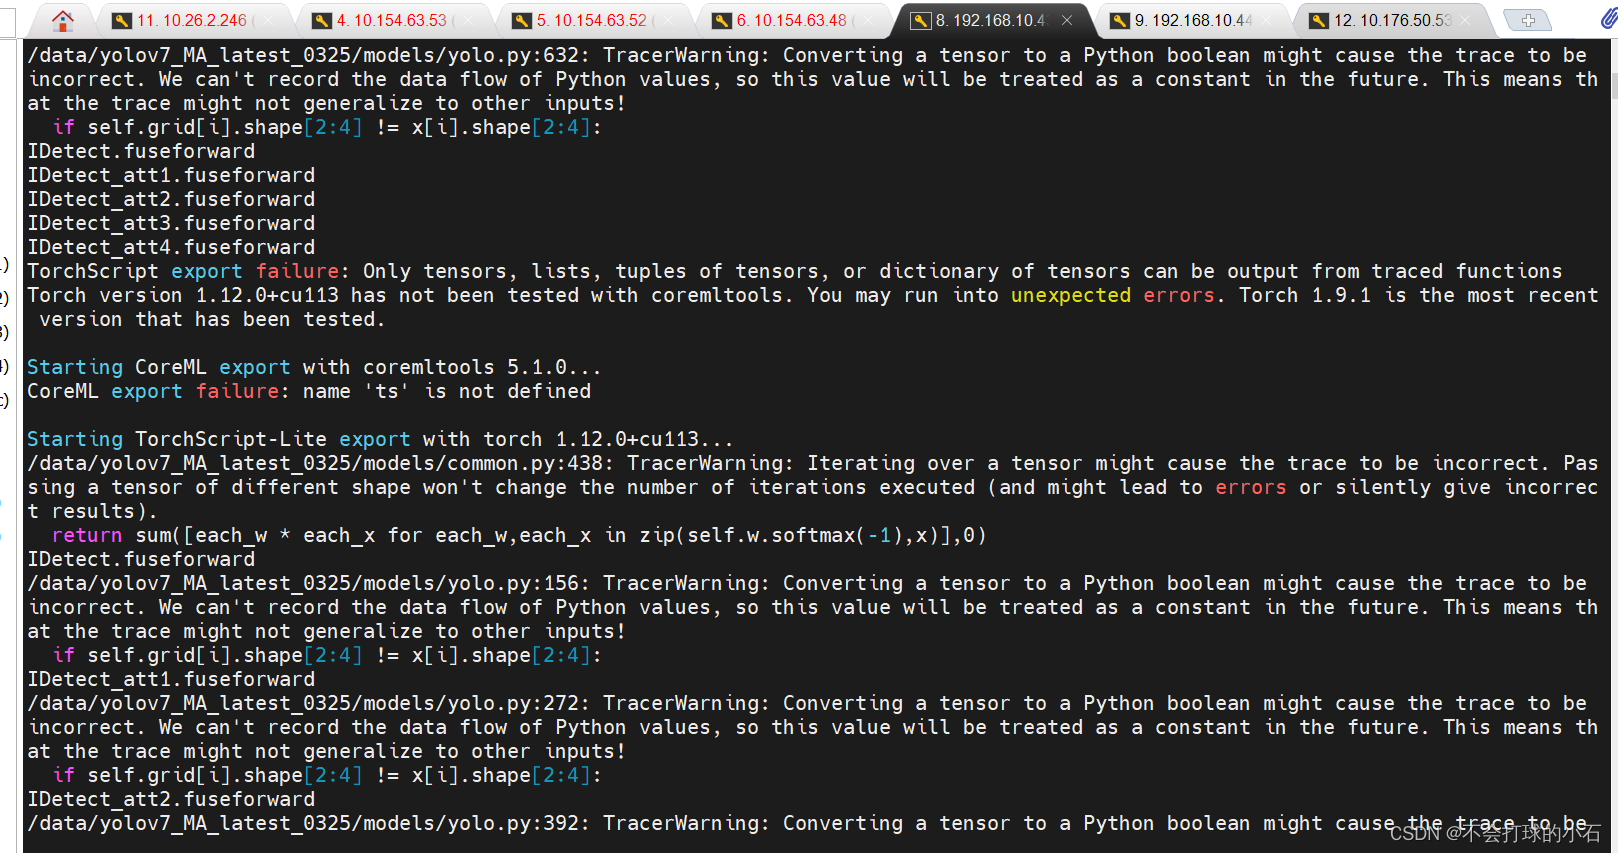Screen dimensions: 1618x853
Task: Open a new tab with the plus button
Action: click(x=1528, y=20)
